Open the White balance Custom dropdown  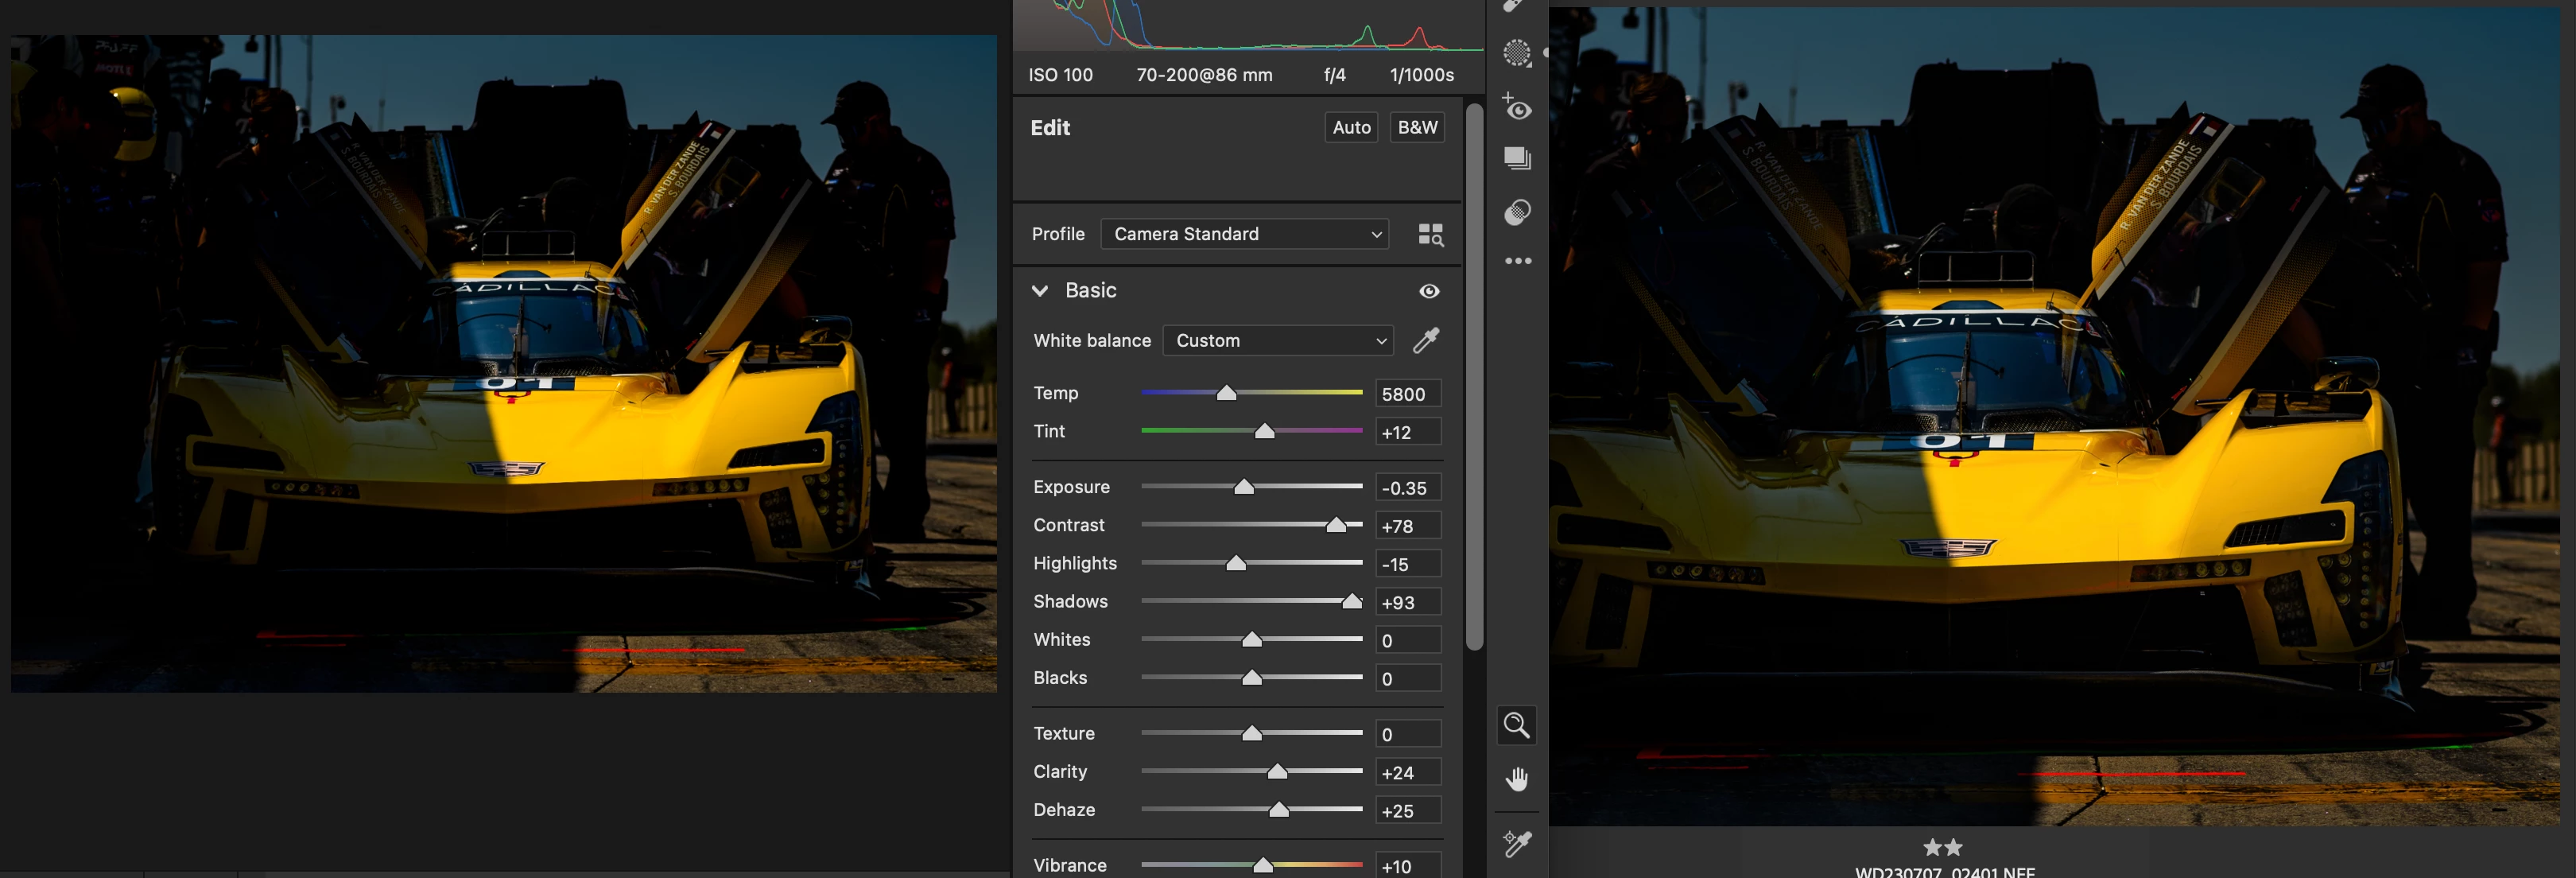[x=1277, y=340]
